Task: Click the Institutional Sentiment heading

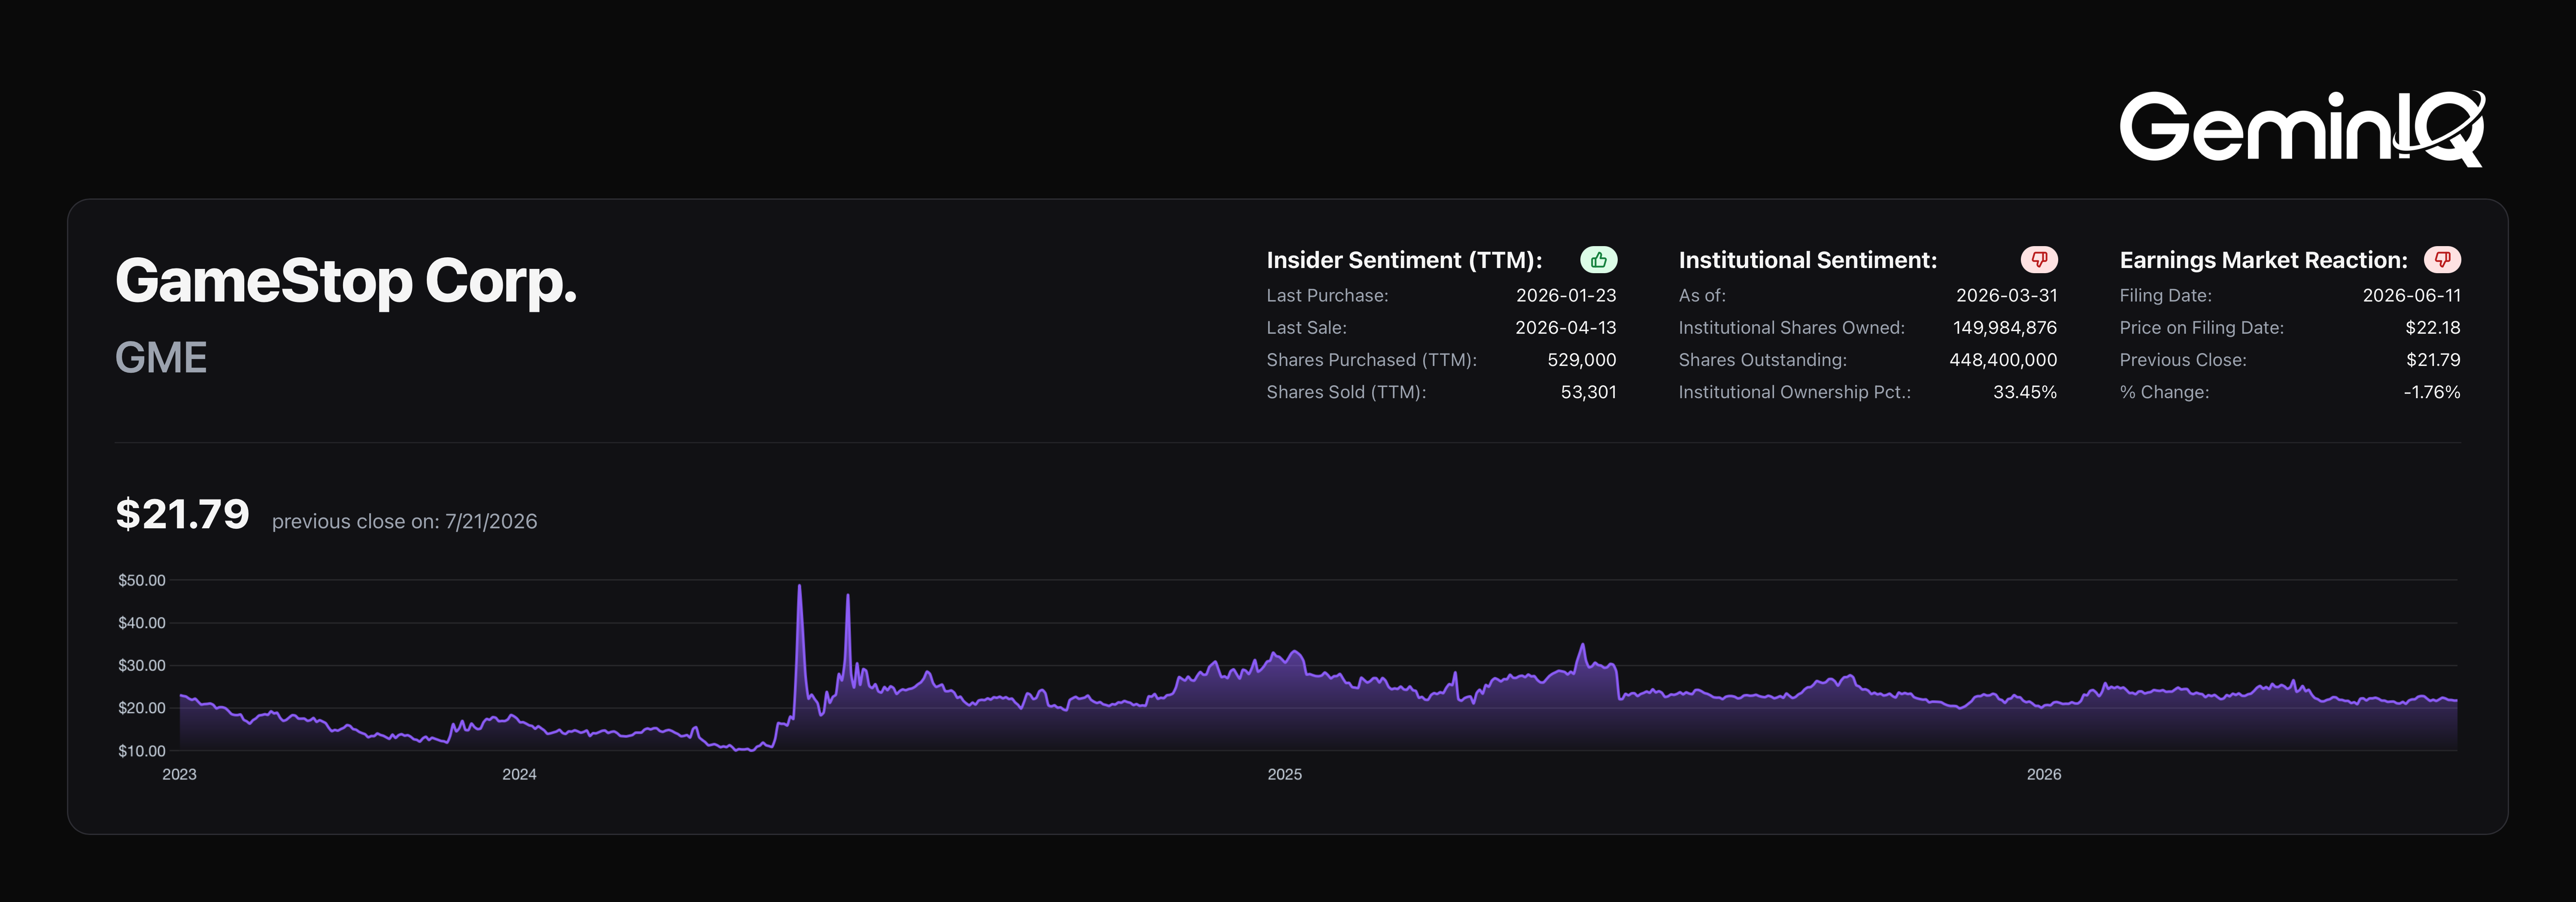Action: 1808,260
